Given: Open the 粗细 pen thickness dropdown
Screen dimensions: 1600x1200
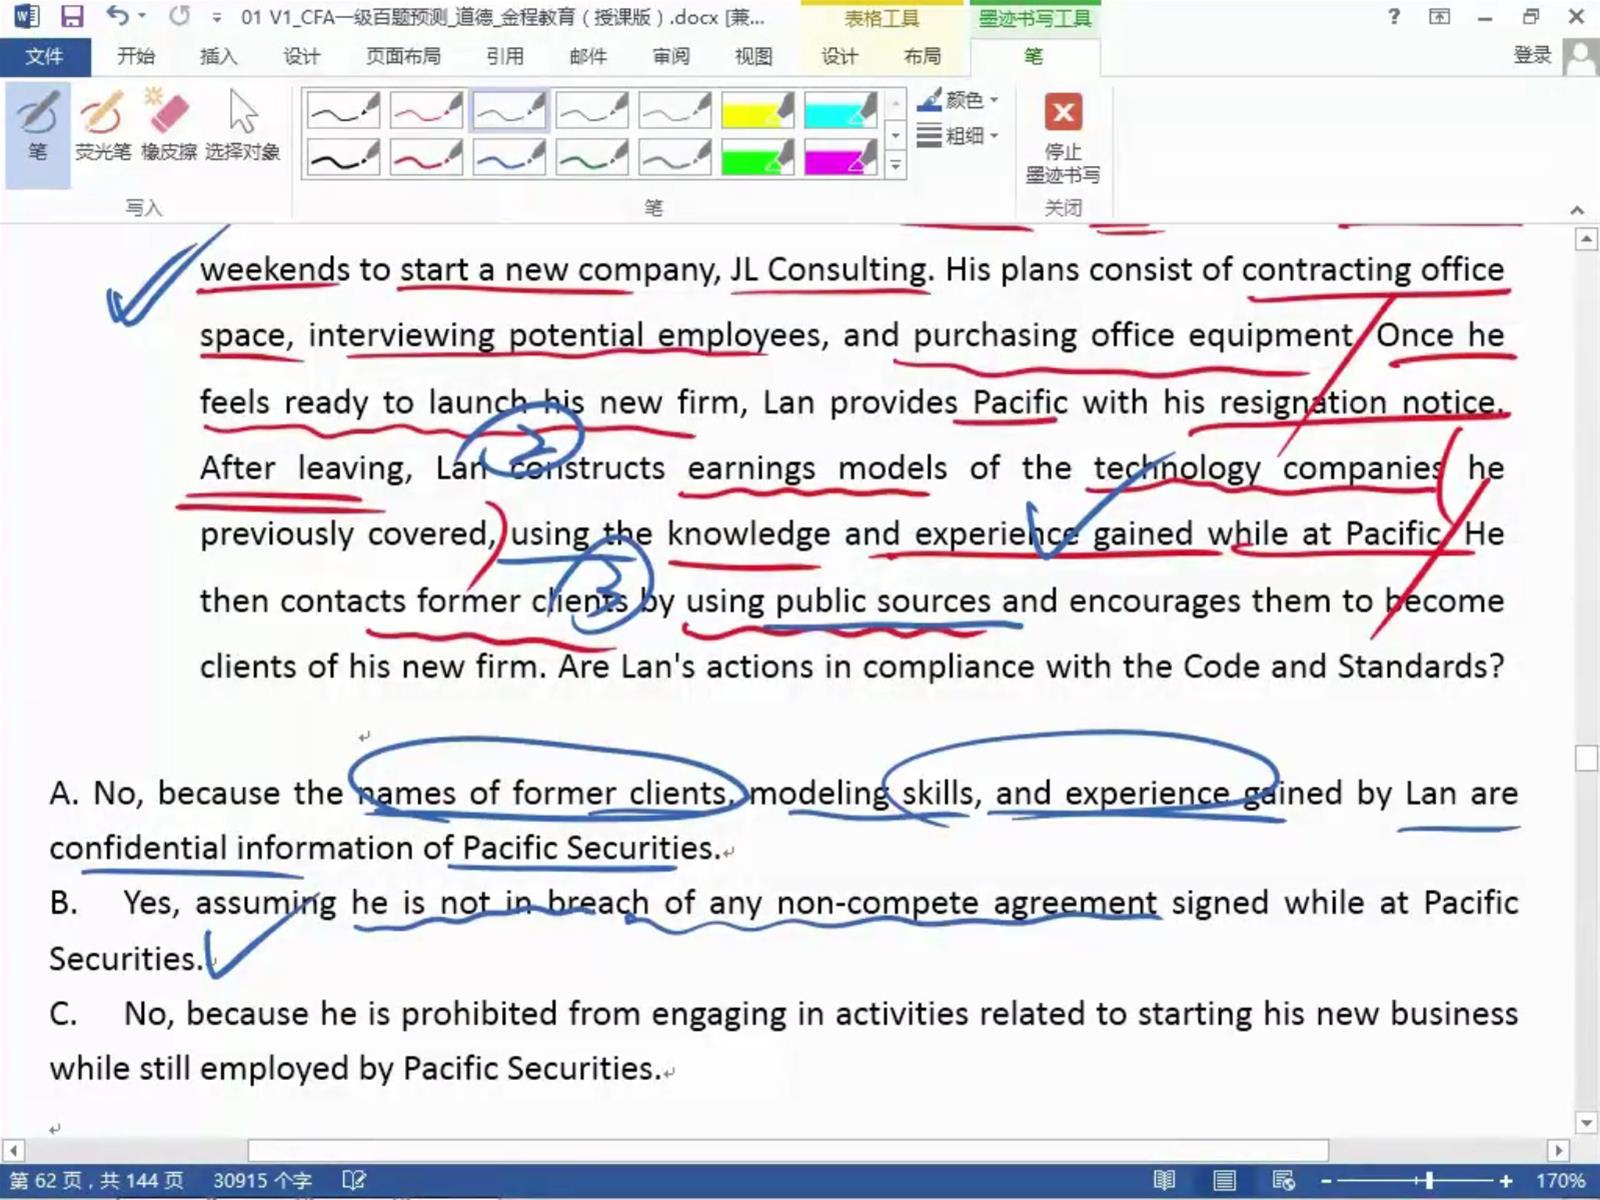Looking at the screenshot, I should [x=958, y=135].
